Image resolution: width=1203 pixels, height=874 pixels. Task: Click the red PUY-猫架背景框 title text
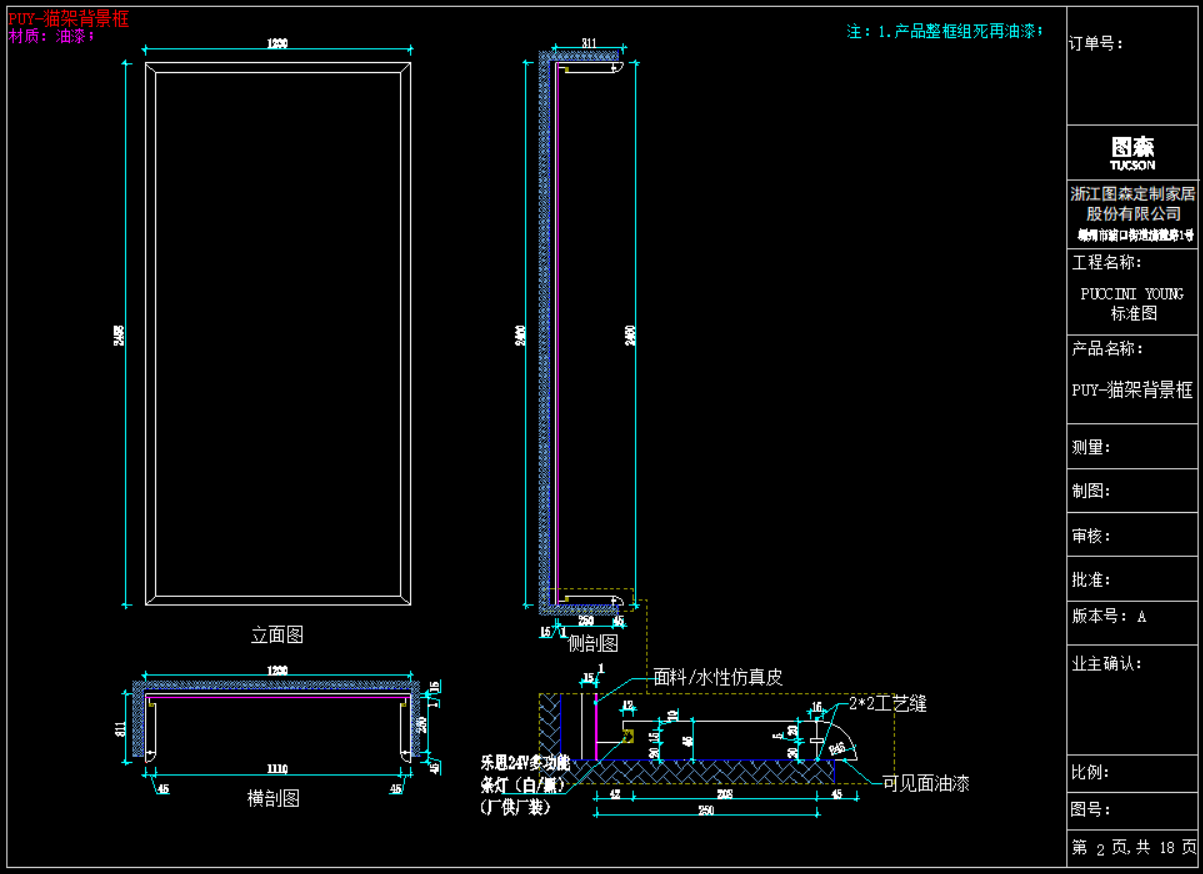pos(68,19)
